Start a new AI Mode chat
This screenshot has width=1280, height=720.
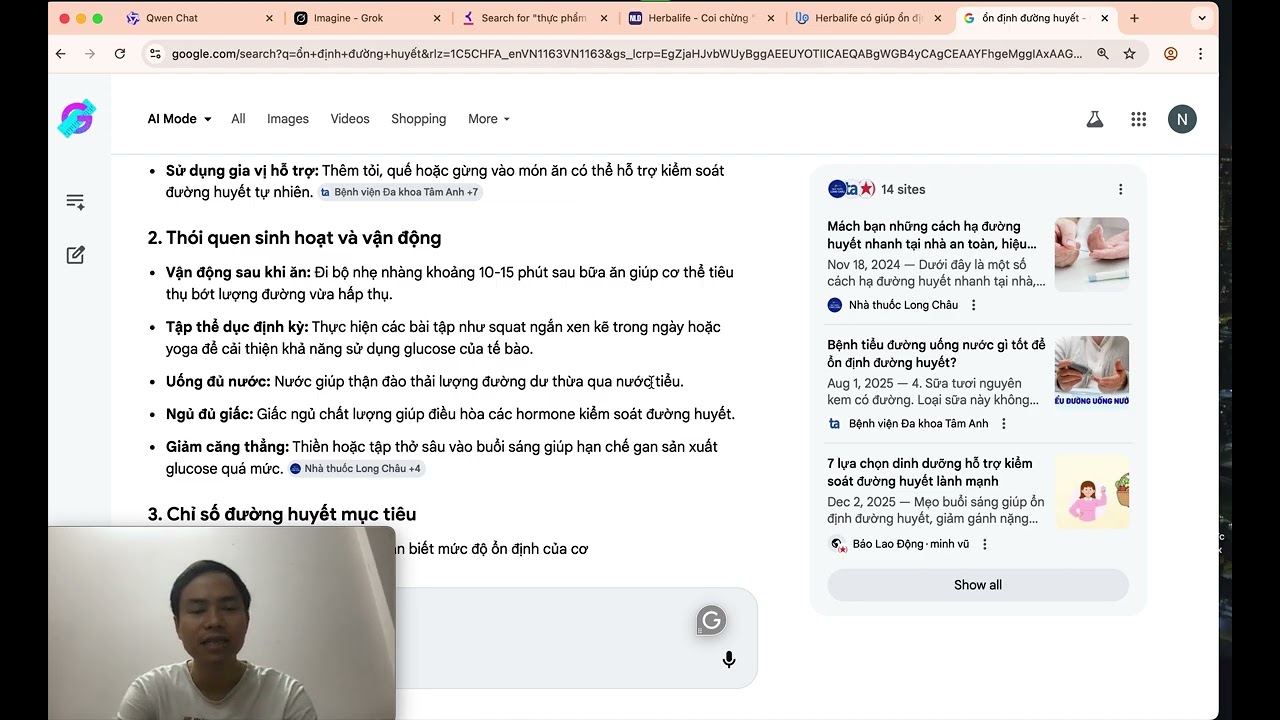tap(75, 255)
